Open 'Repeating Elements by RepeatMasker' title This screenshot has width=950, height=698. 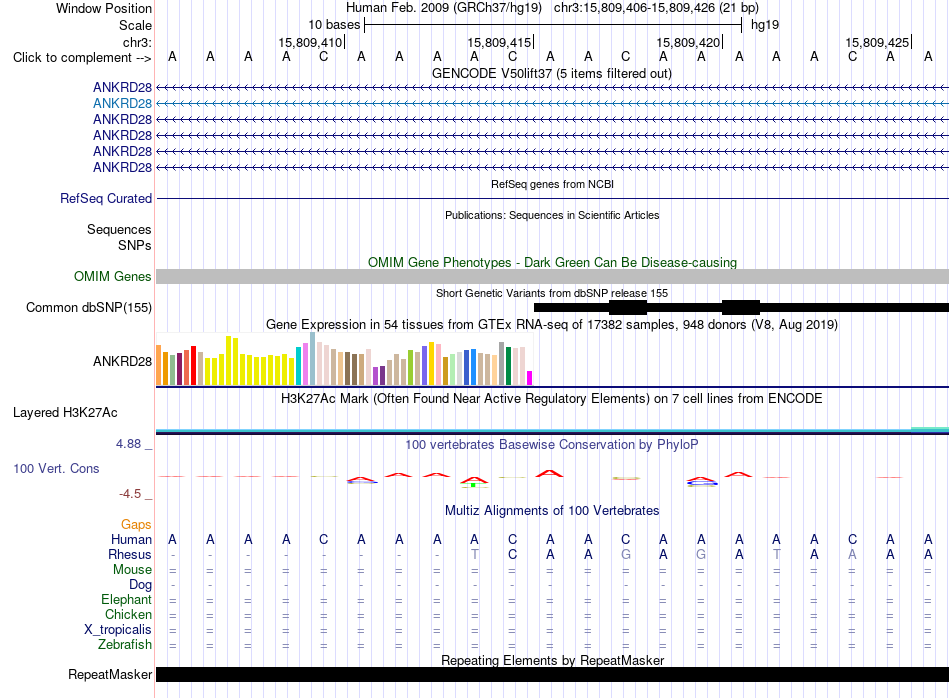552,660
